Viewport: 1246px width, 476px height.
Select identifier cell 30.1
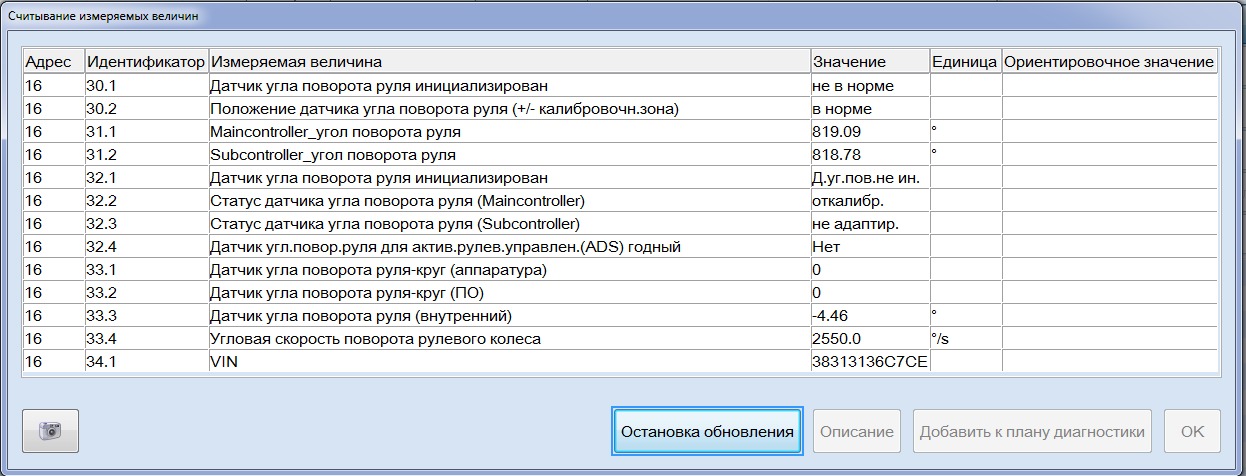point(146,86)
